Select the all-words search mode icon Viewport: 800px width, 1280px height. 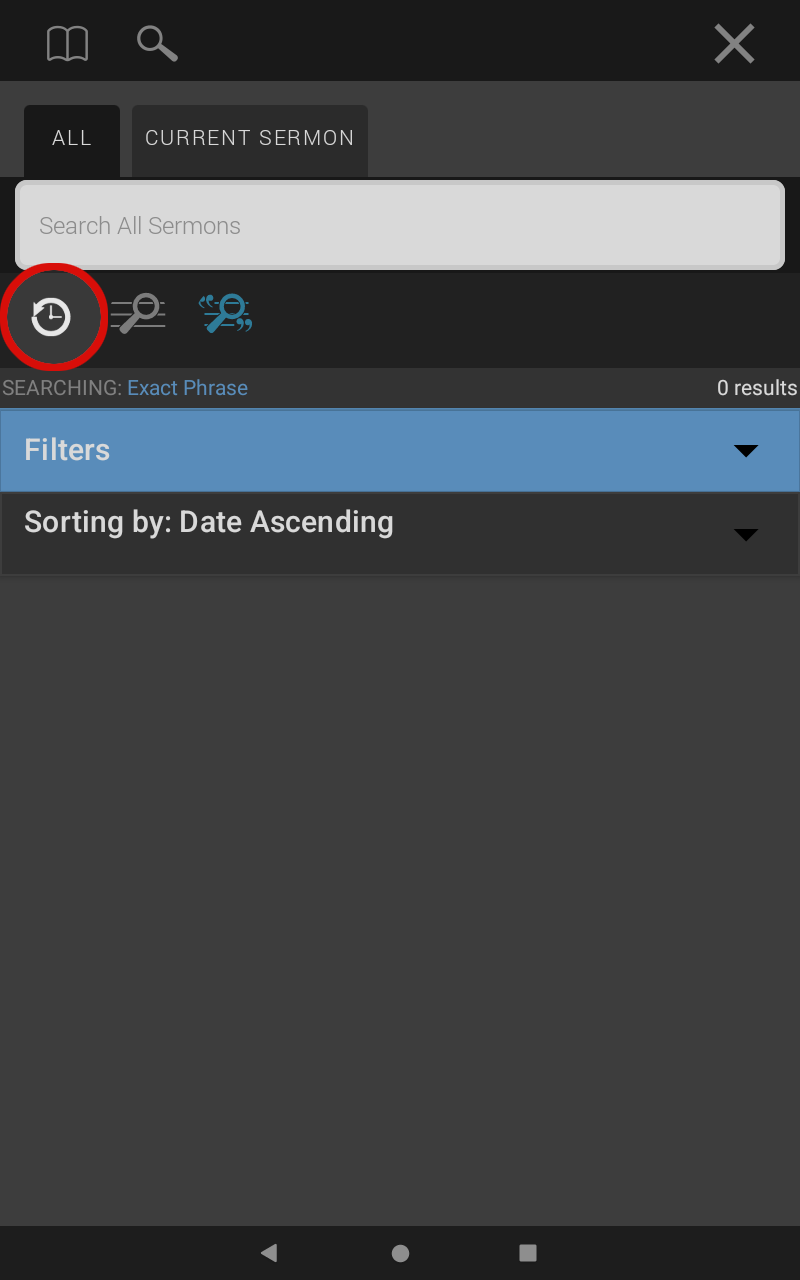(x=138, y=313)
